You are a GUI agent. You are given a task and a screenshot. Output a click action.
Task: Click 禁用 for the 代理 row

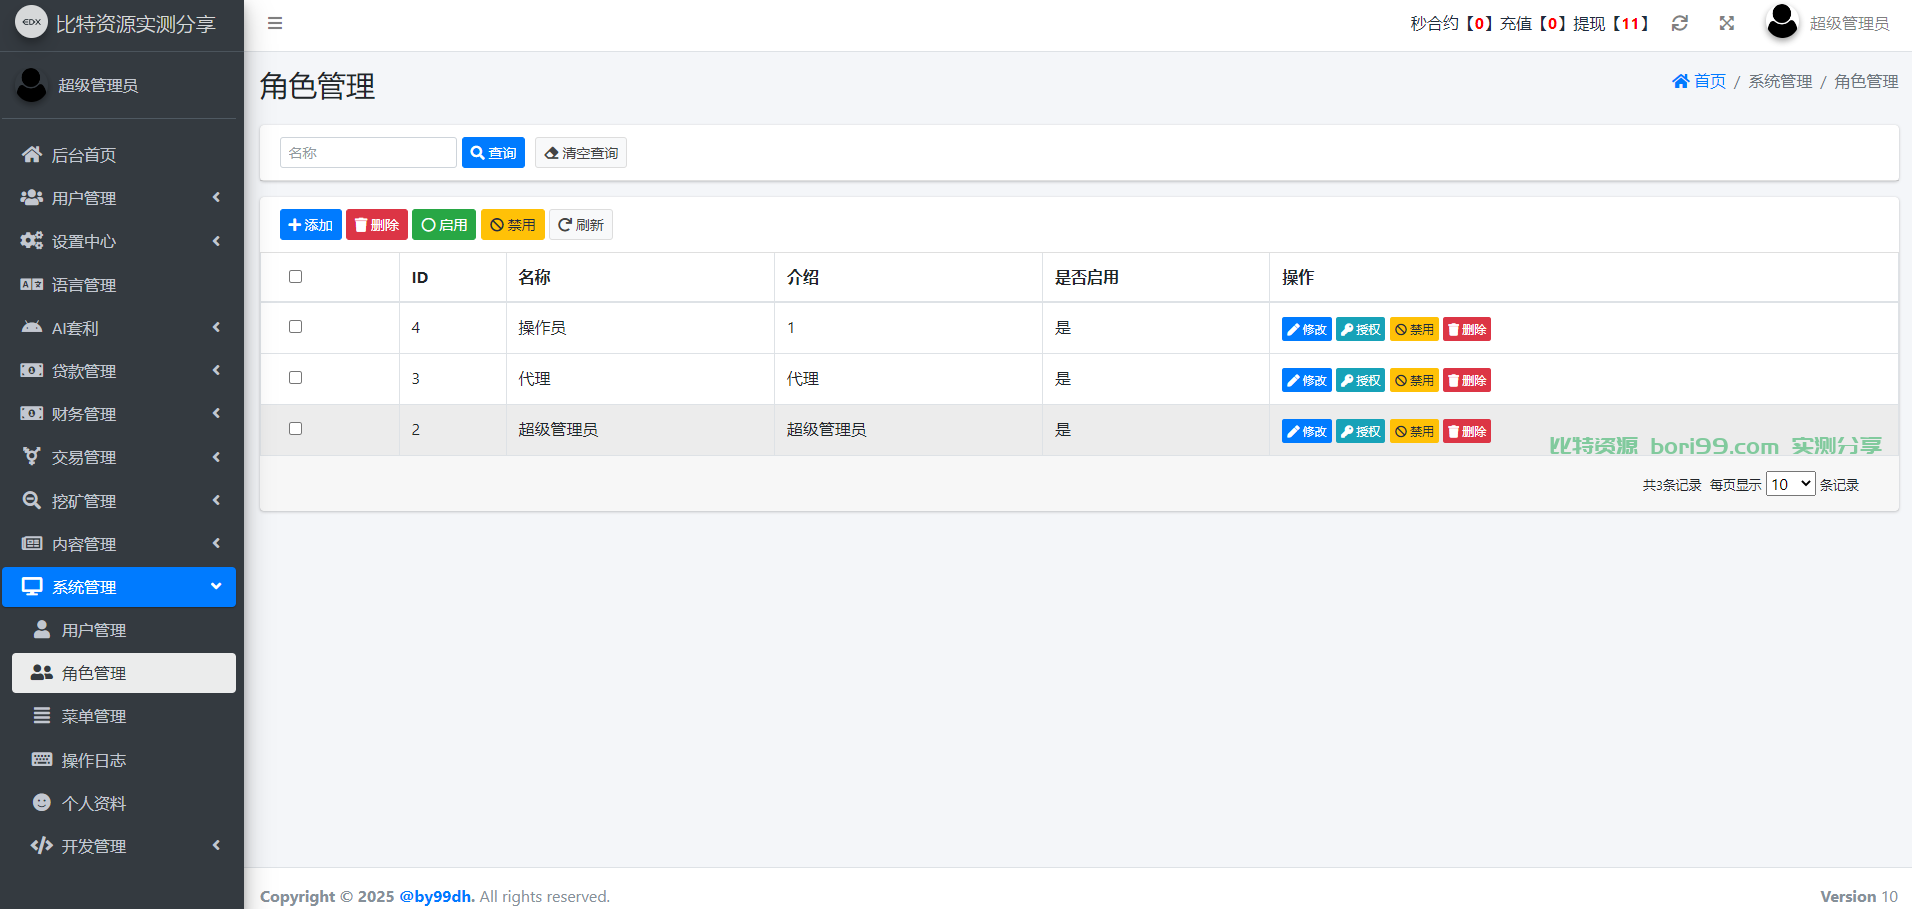tap(1414, 380)
